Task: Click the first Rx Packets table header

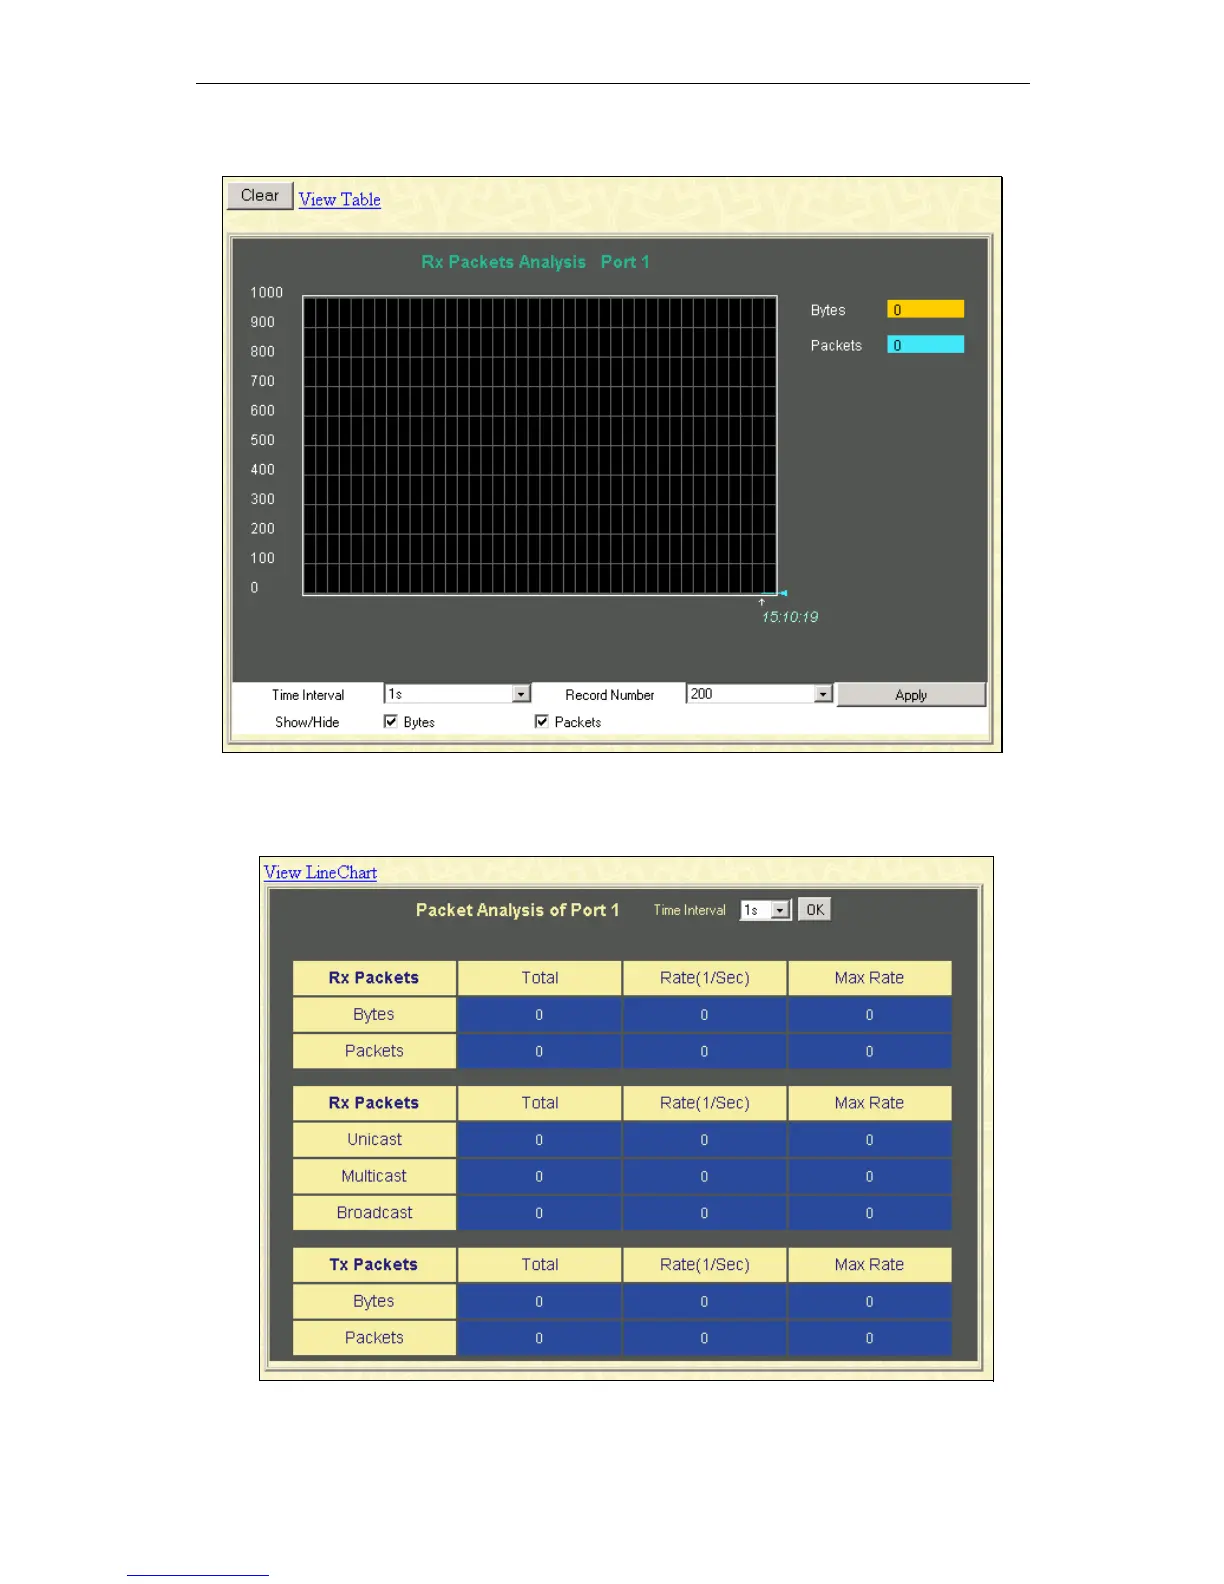Action: [x=374, y=978]
